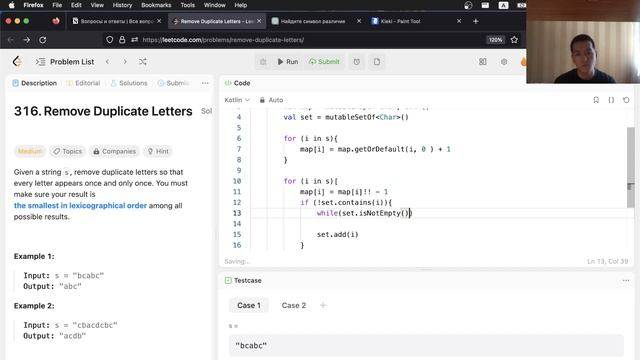The image size is (640, 360).
Task: Open the History menu
Action: (x=122, y=5)
